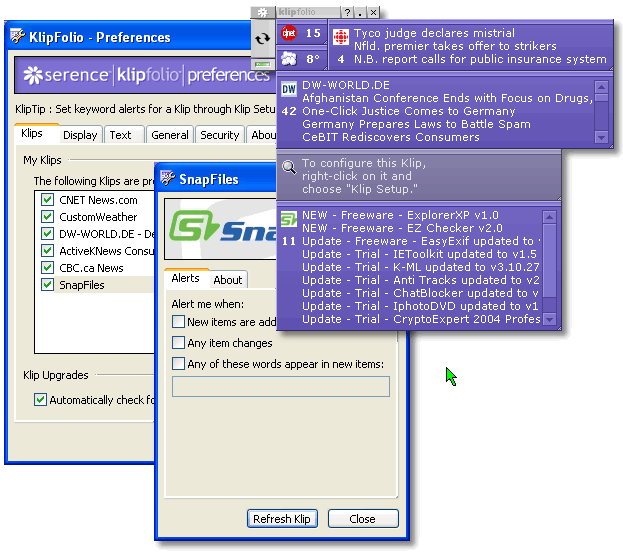Click the SnapFiles Klip icon
The height and width of the screenshot is (552, 623).
click(x=289, y=220)
